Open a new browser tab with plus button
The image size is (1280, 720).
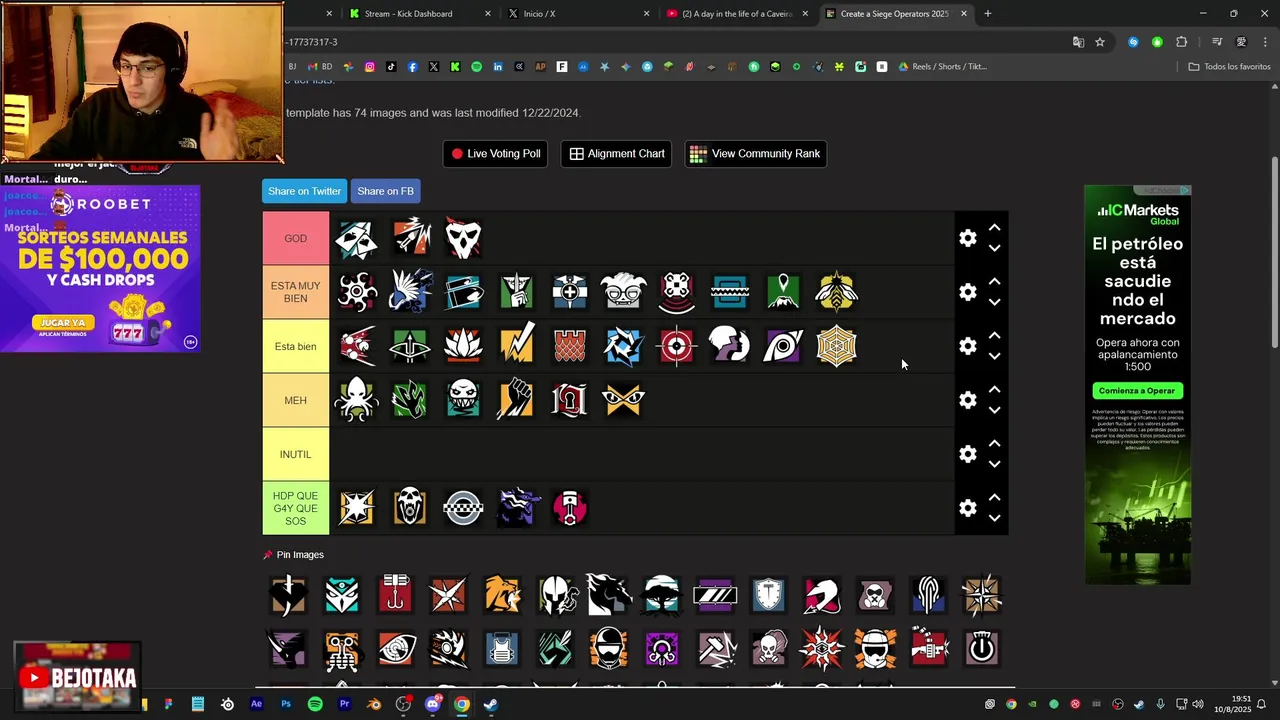click(x=988, y=14)
